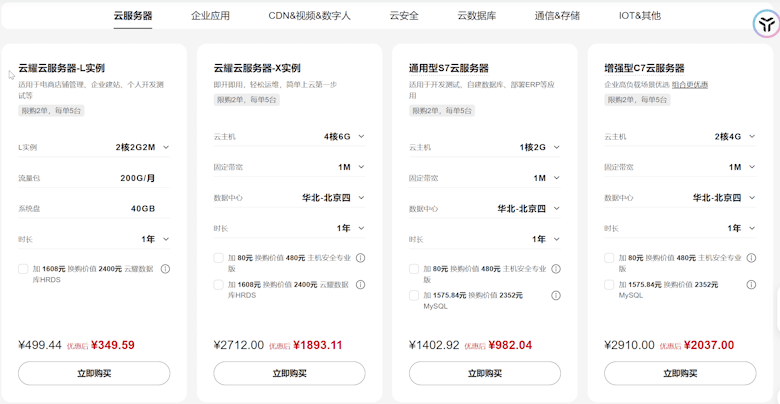
Task: Check the 80元 主机安全 add-on for X实例
Action: coord(218,258)
